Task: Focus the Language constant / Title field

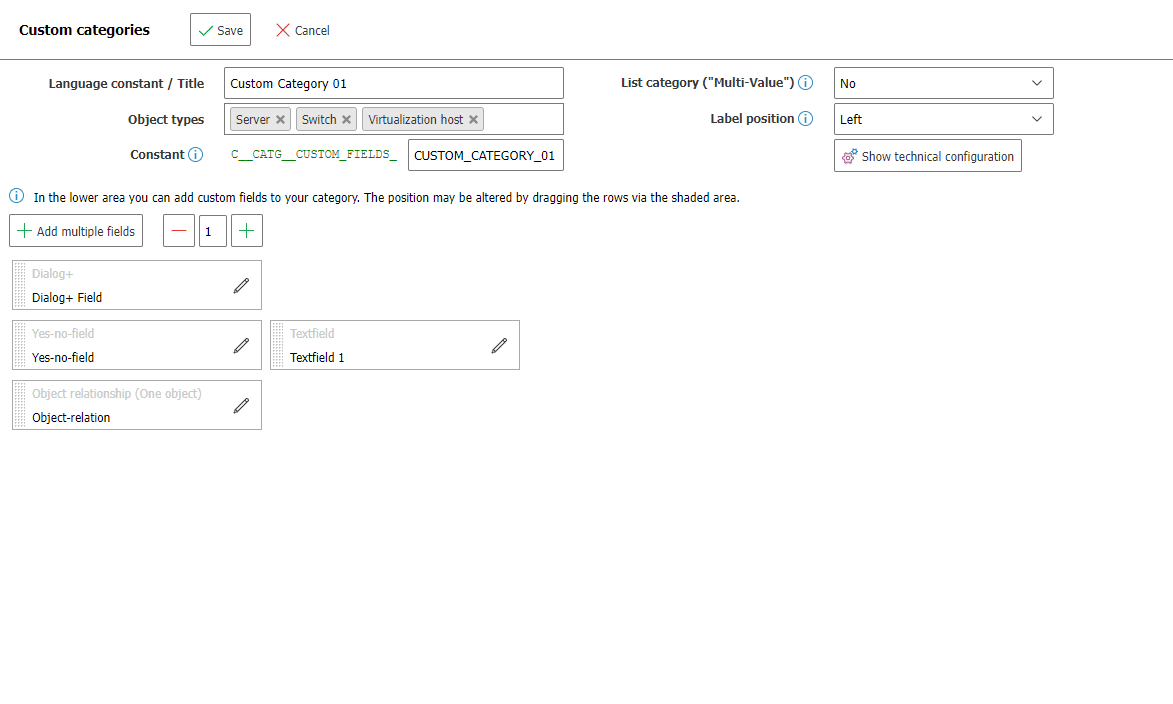Action: click(393, 83)
